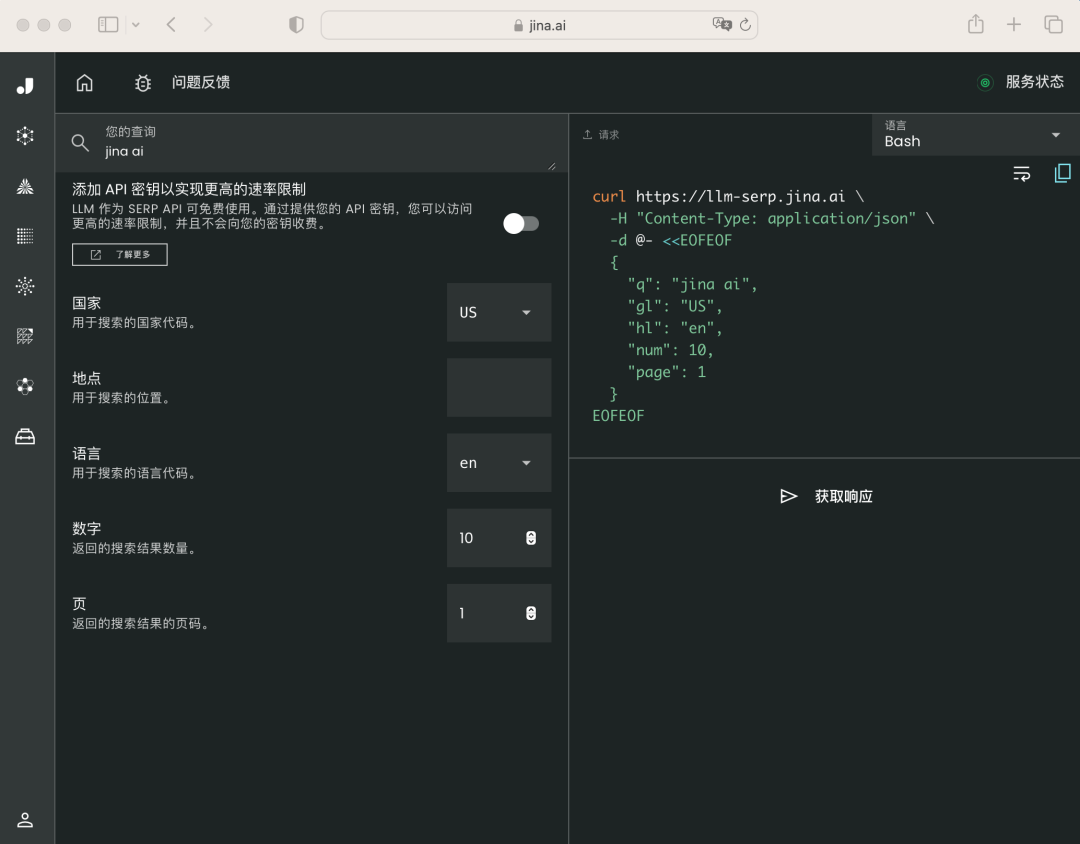Viewport: 1080px width, 844px height.
Task: Click the green service status indicator
Action: pos(985,83)
